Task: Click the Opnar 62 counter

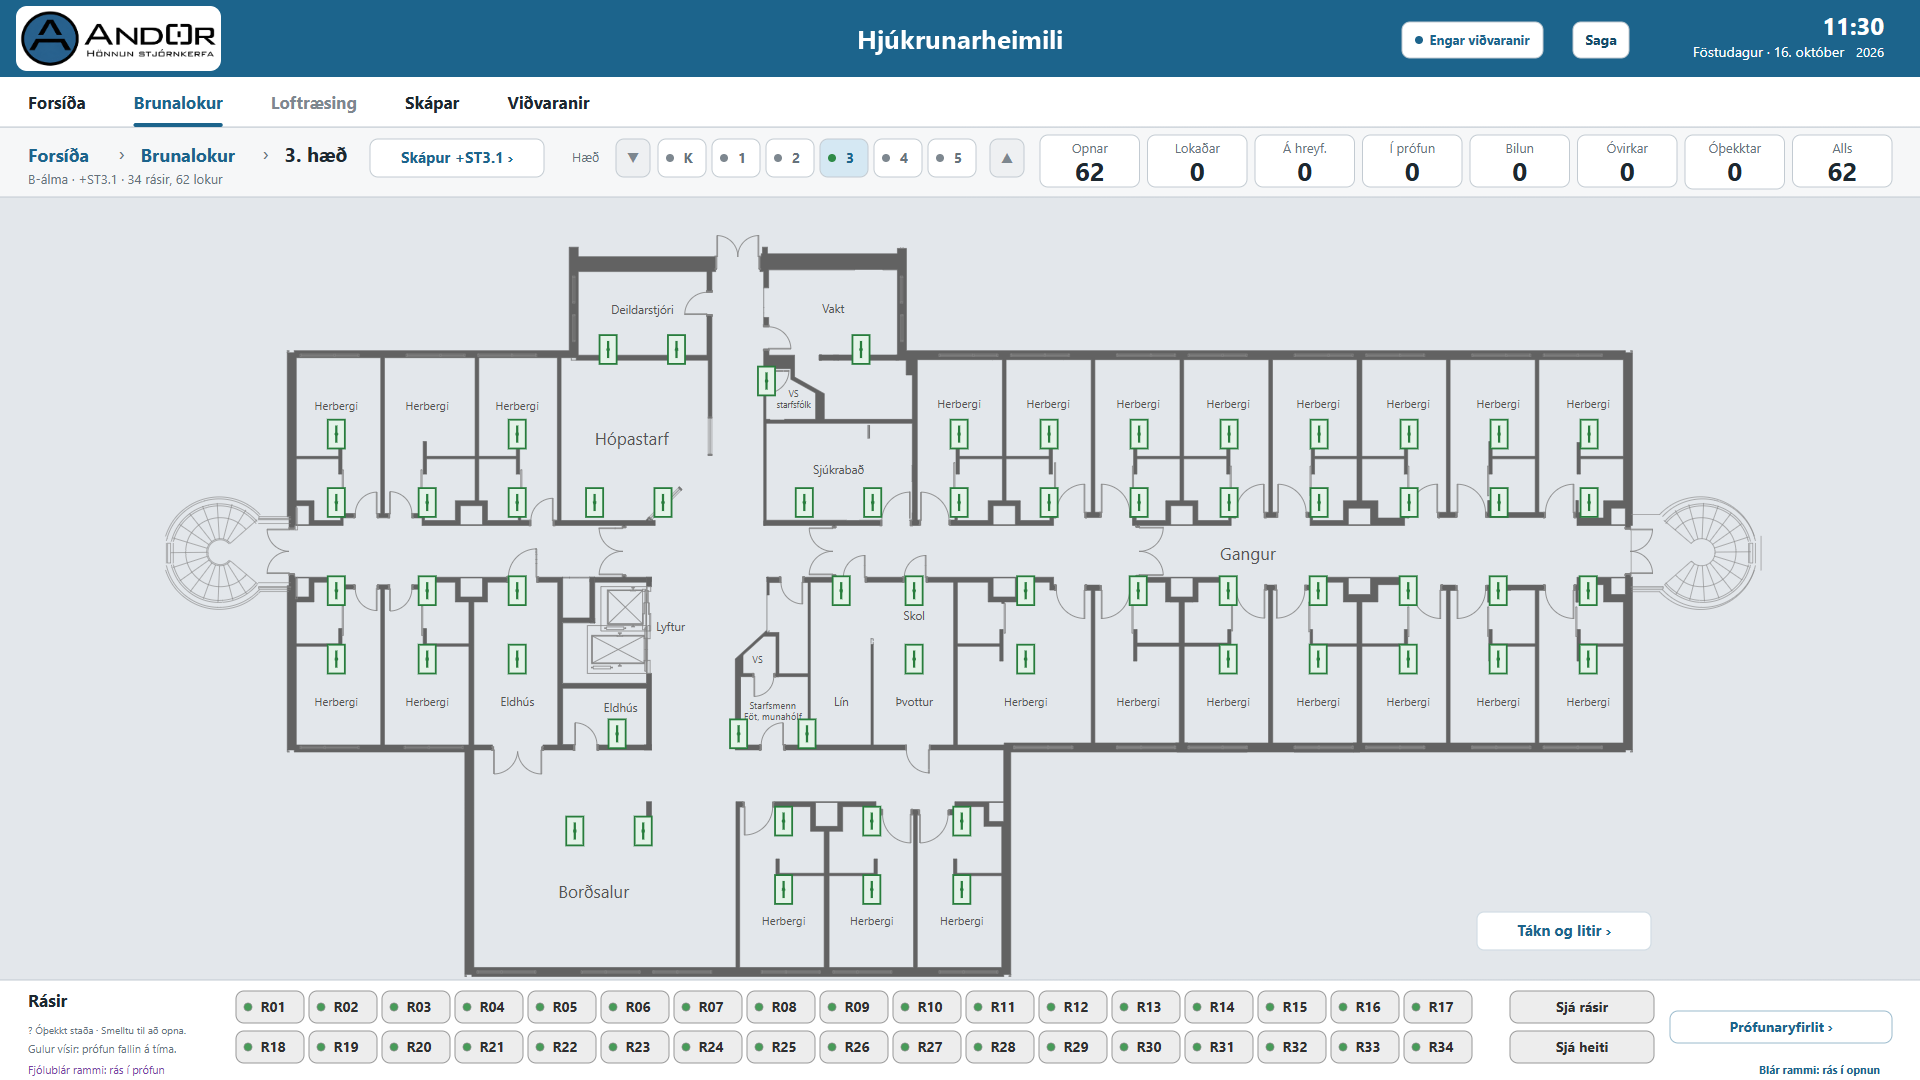Action: click(1090, 161)
